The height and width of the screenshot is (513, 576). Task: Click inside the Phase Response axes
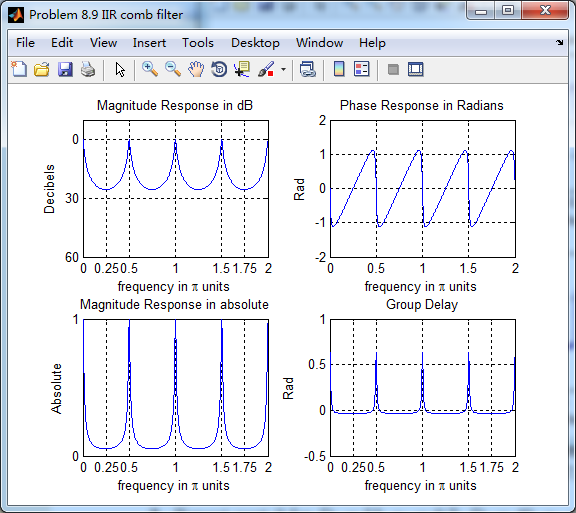point(423,189)
